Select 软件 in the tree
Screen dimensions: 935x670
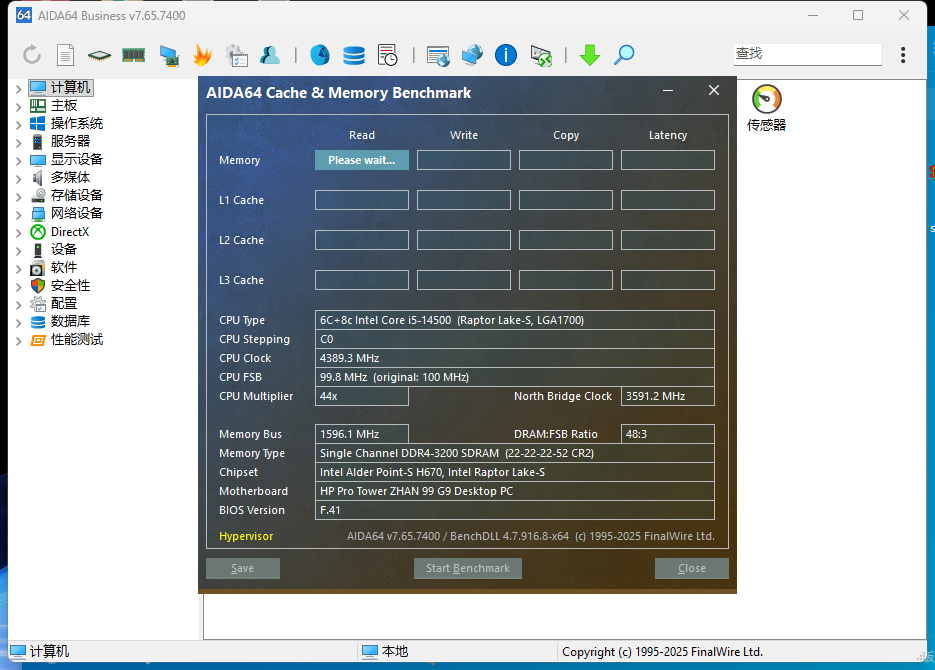(64, 267)
